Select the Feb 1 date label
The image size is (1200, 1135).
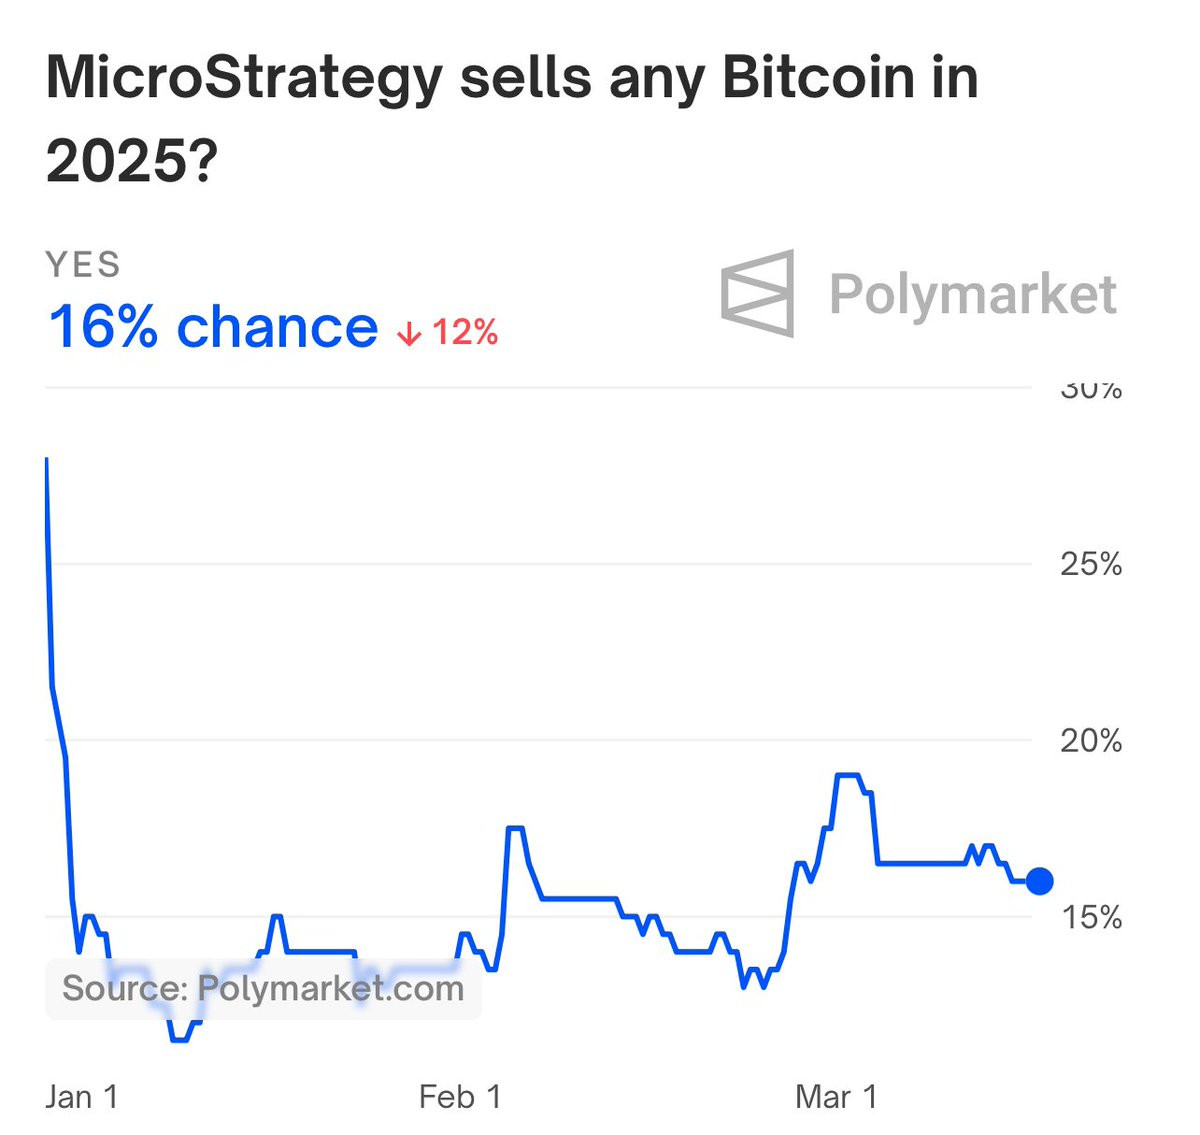click(x=460, y=1097)
